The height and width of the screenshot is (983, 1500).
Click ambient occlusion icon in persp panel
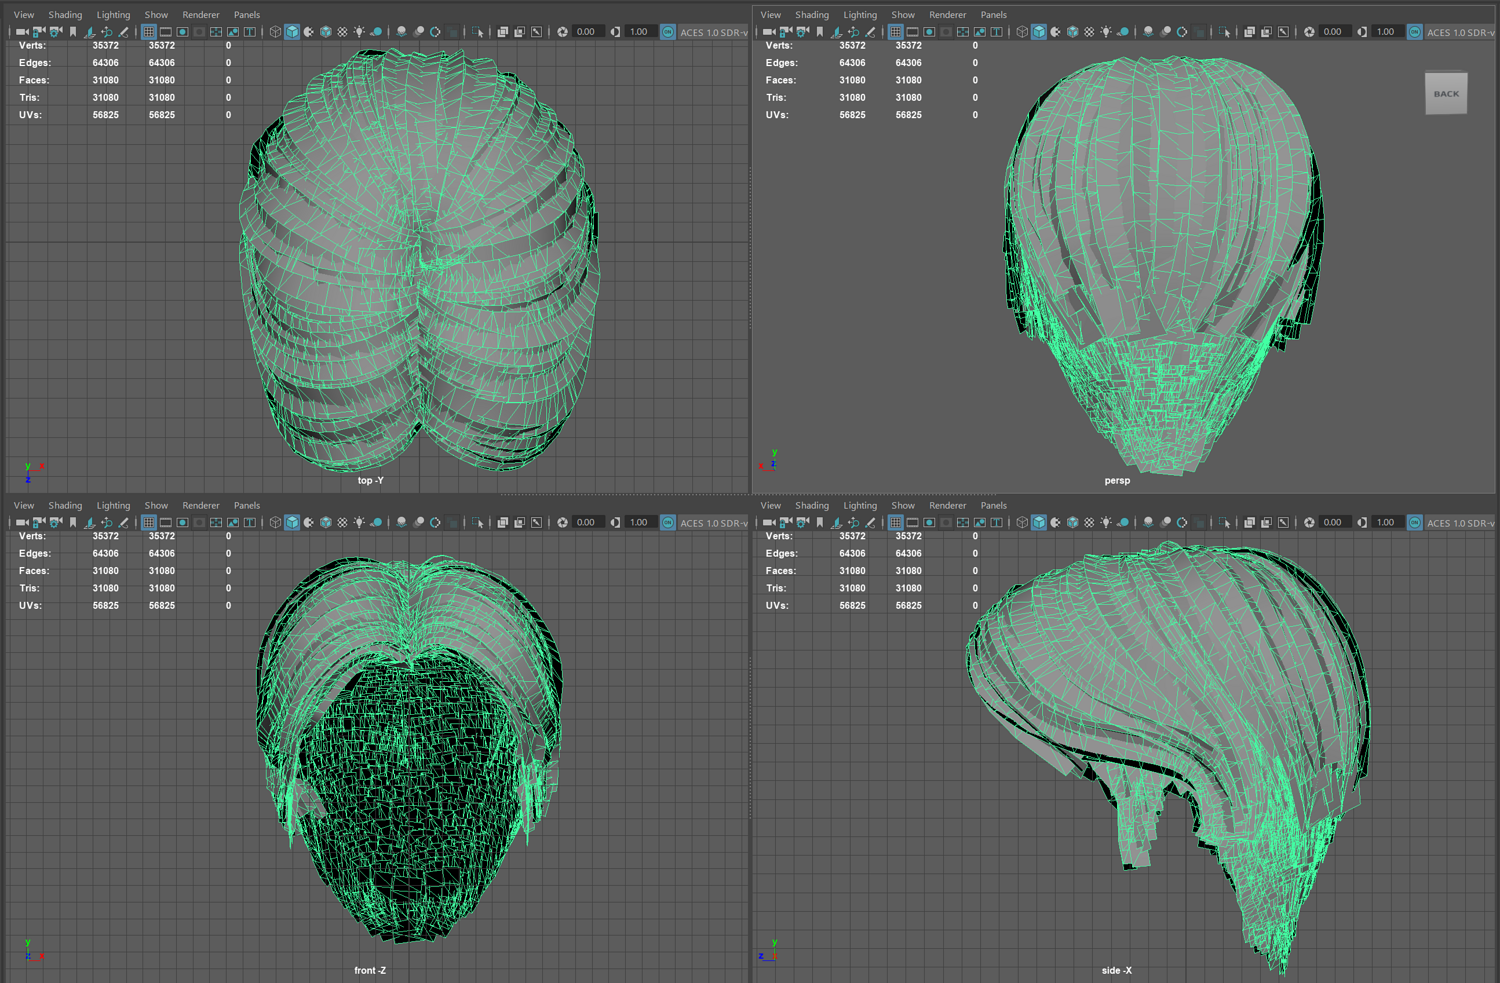click(x=1148, y=32)
